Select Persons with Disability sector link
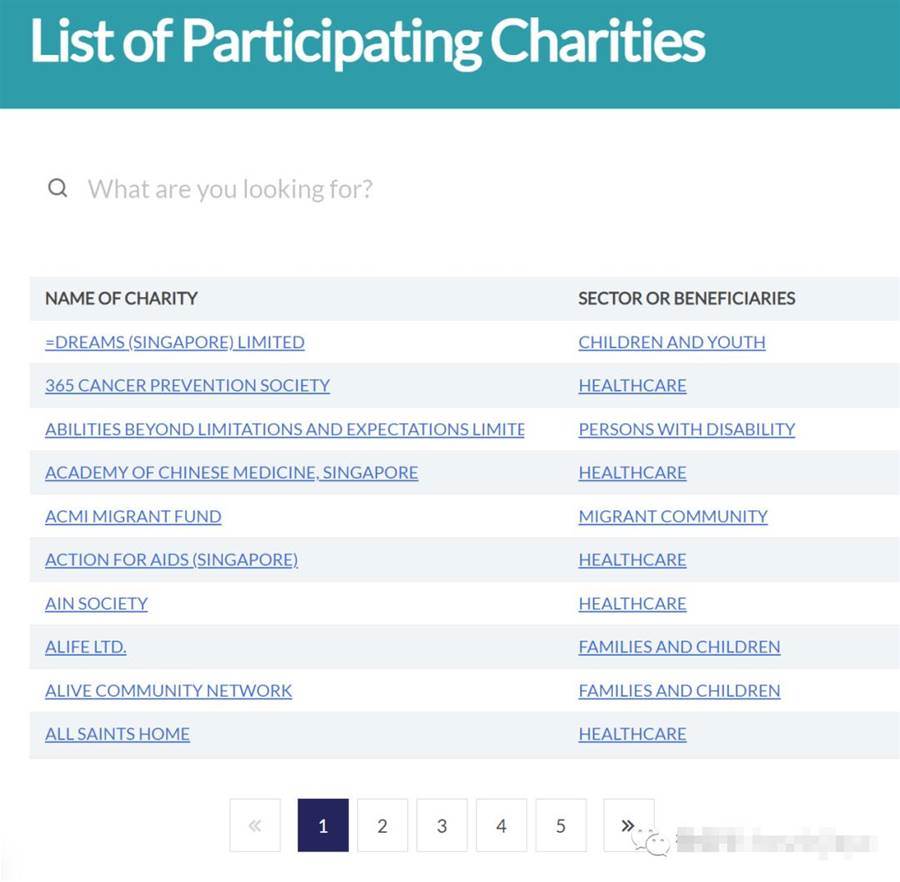This screenshot has width=900, height=882. click(686, 429)
